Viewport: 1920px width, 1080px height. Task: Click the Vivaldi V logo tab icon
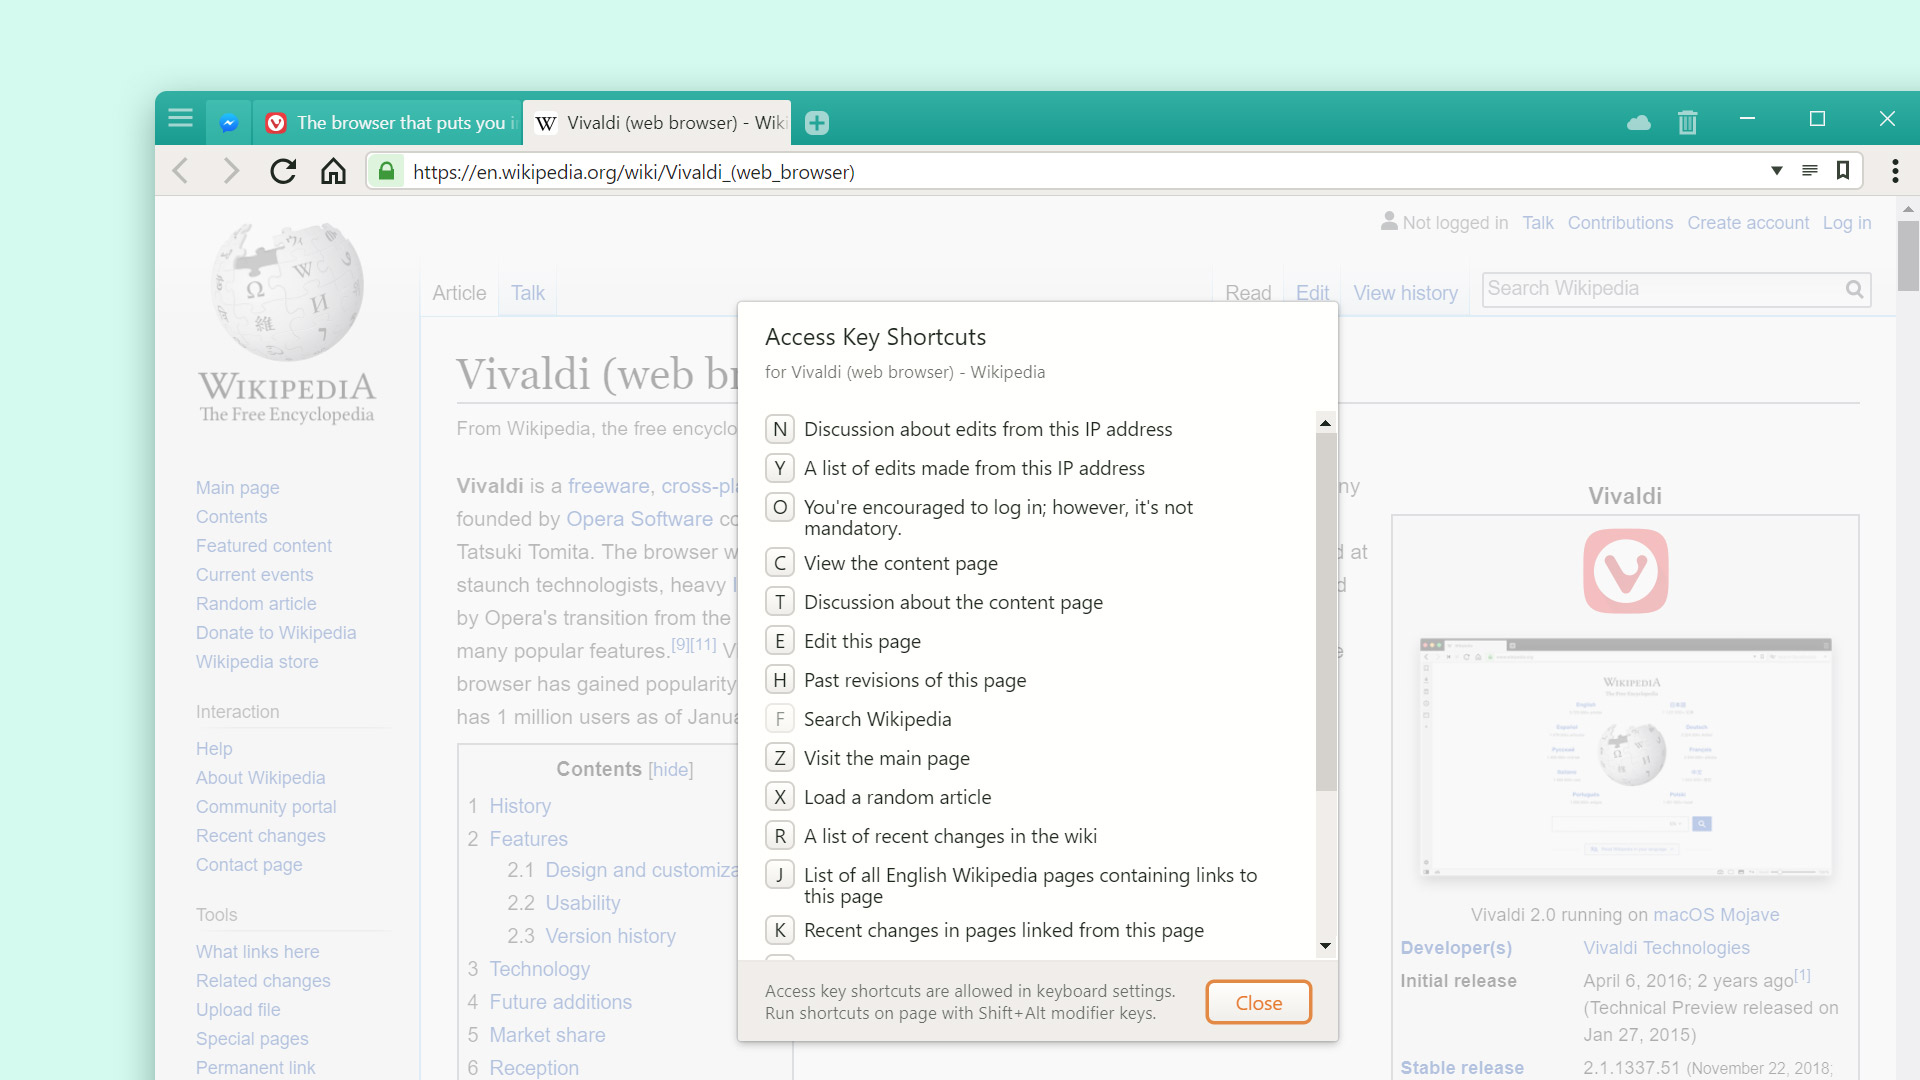tap(276, 123)
